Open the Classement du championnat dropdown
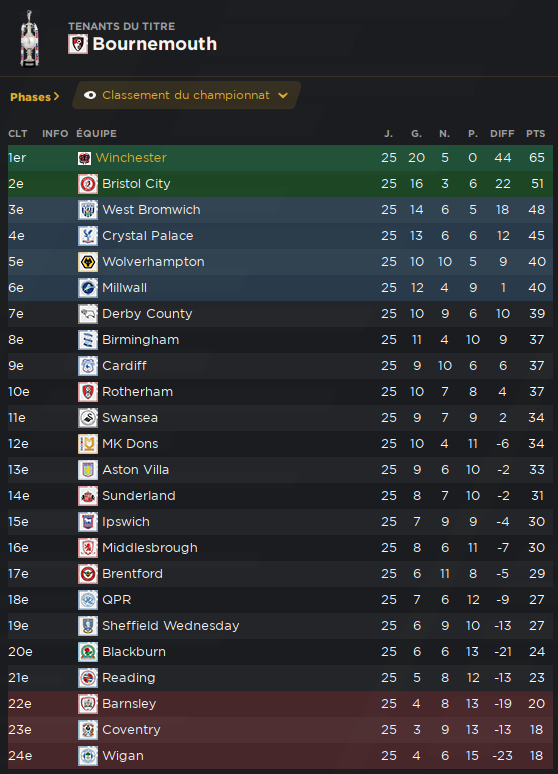 186,95
